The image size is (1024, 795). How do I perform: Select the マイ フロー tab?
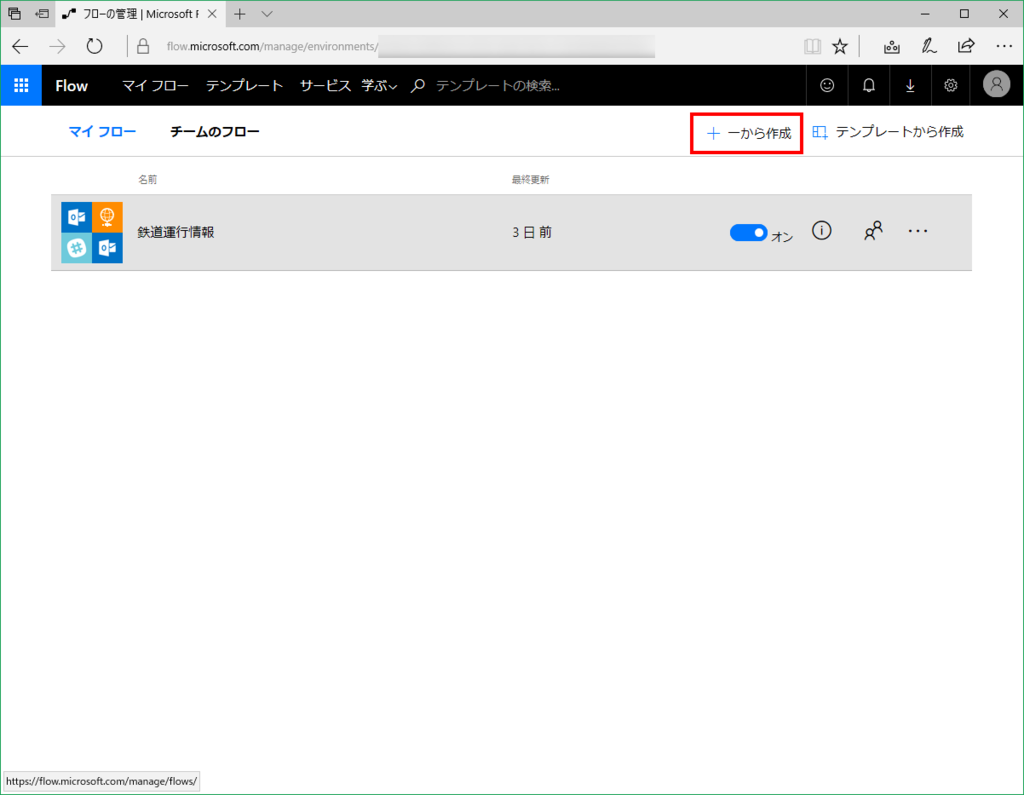[x=103, y=132]
